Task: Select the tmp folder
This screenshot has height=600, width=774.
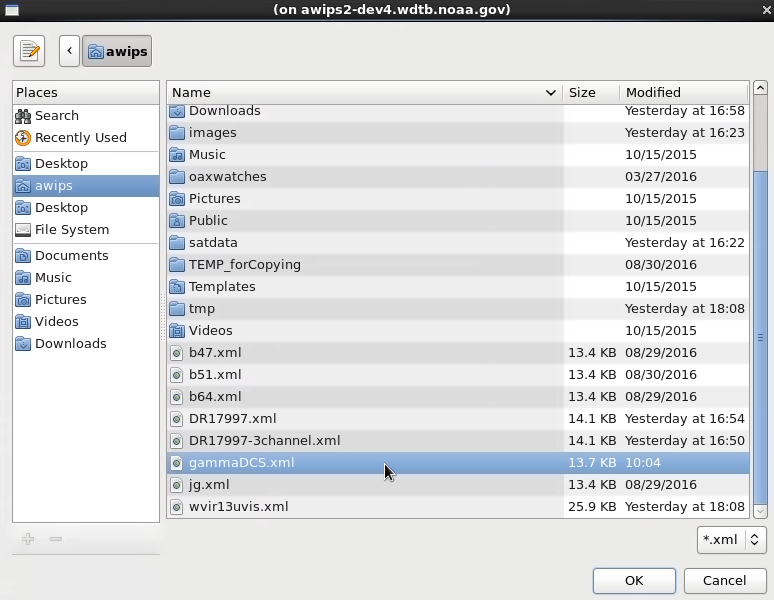Action: [458, 308]
